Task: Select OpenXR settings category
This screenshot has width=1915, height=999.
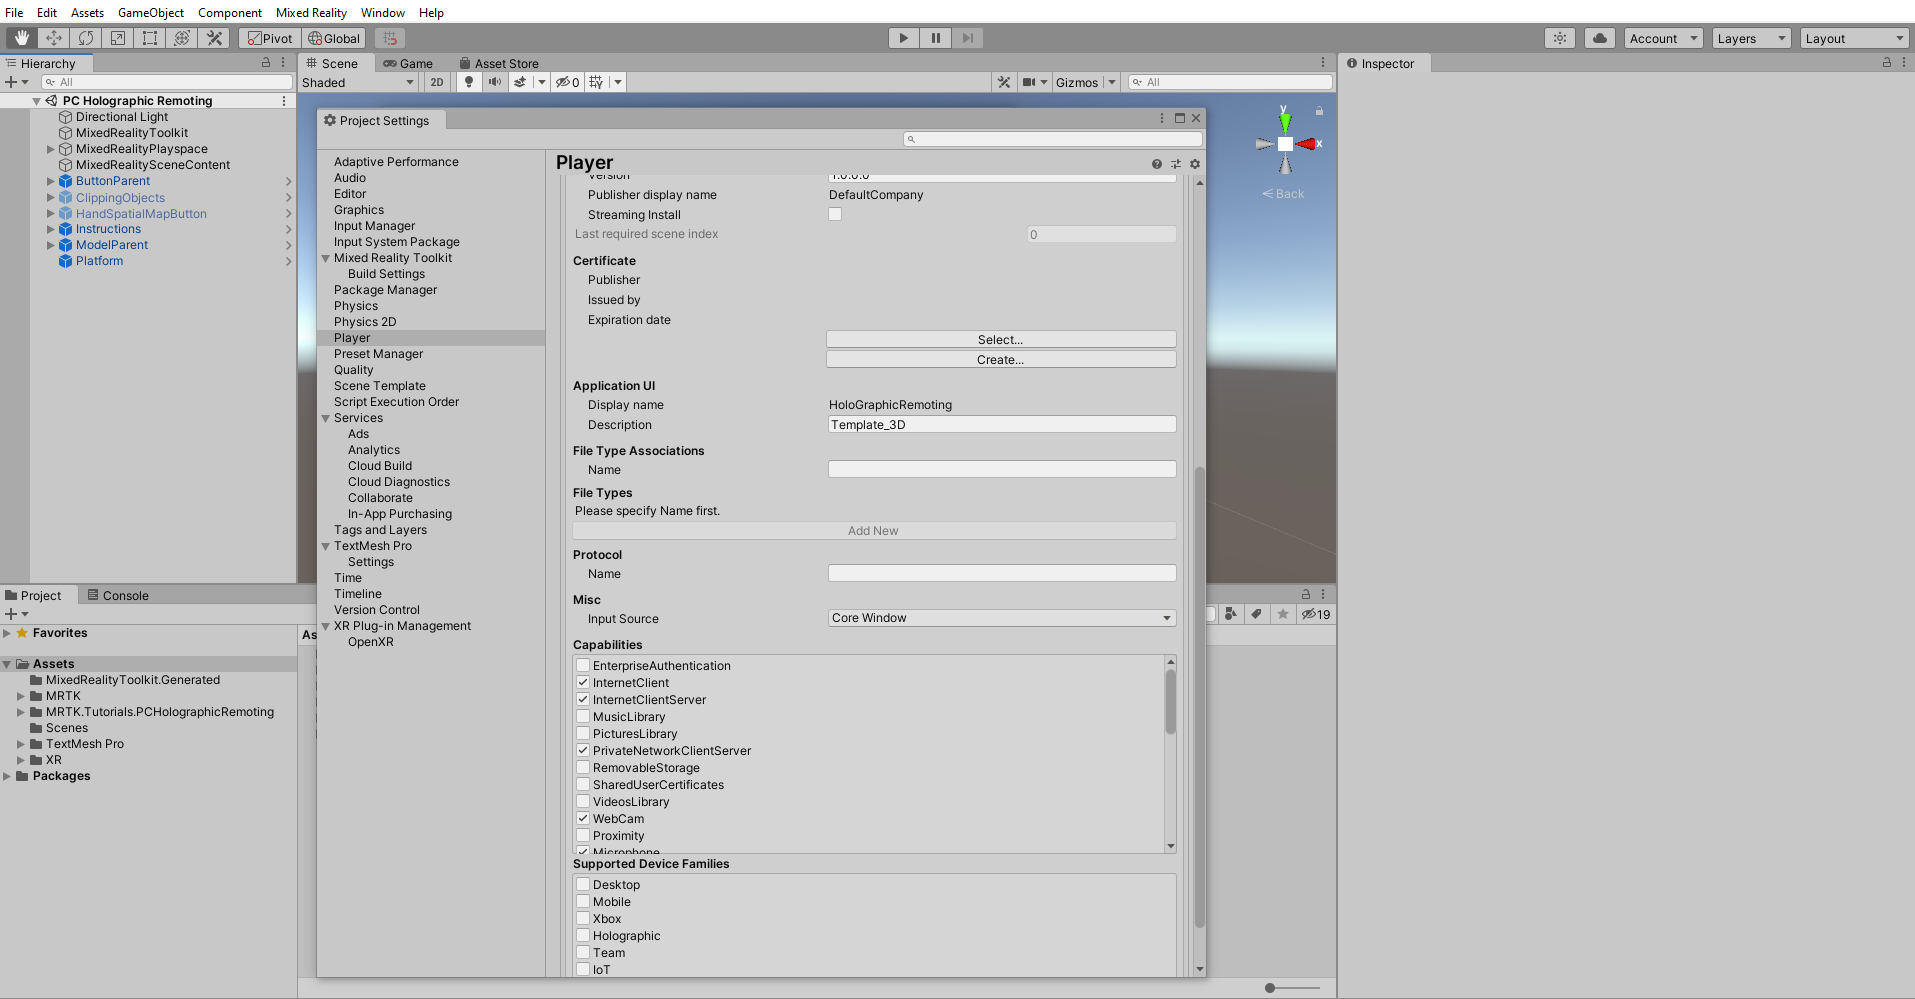Action: [x=371, y=642]
